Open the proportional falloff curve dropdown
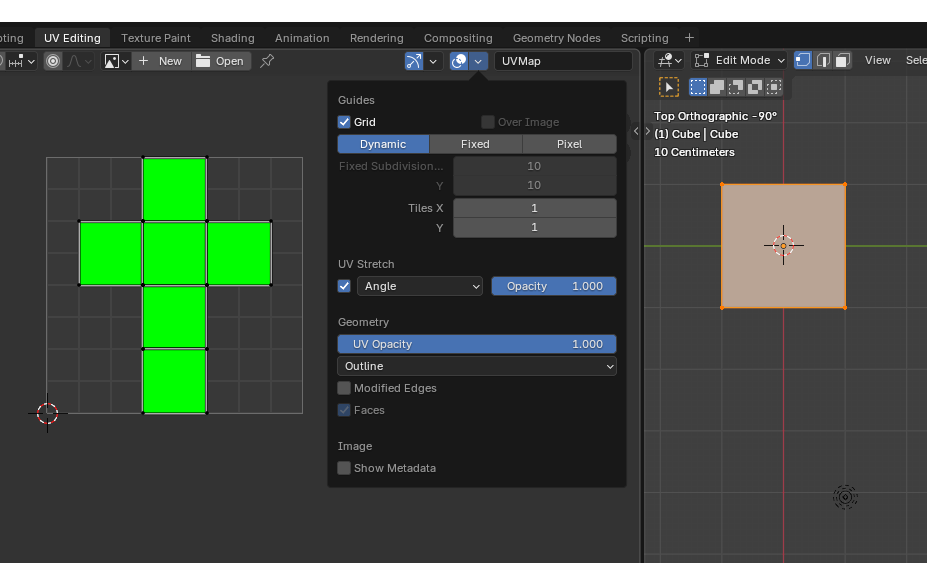 point(79,61)
